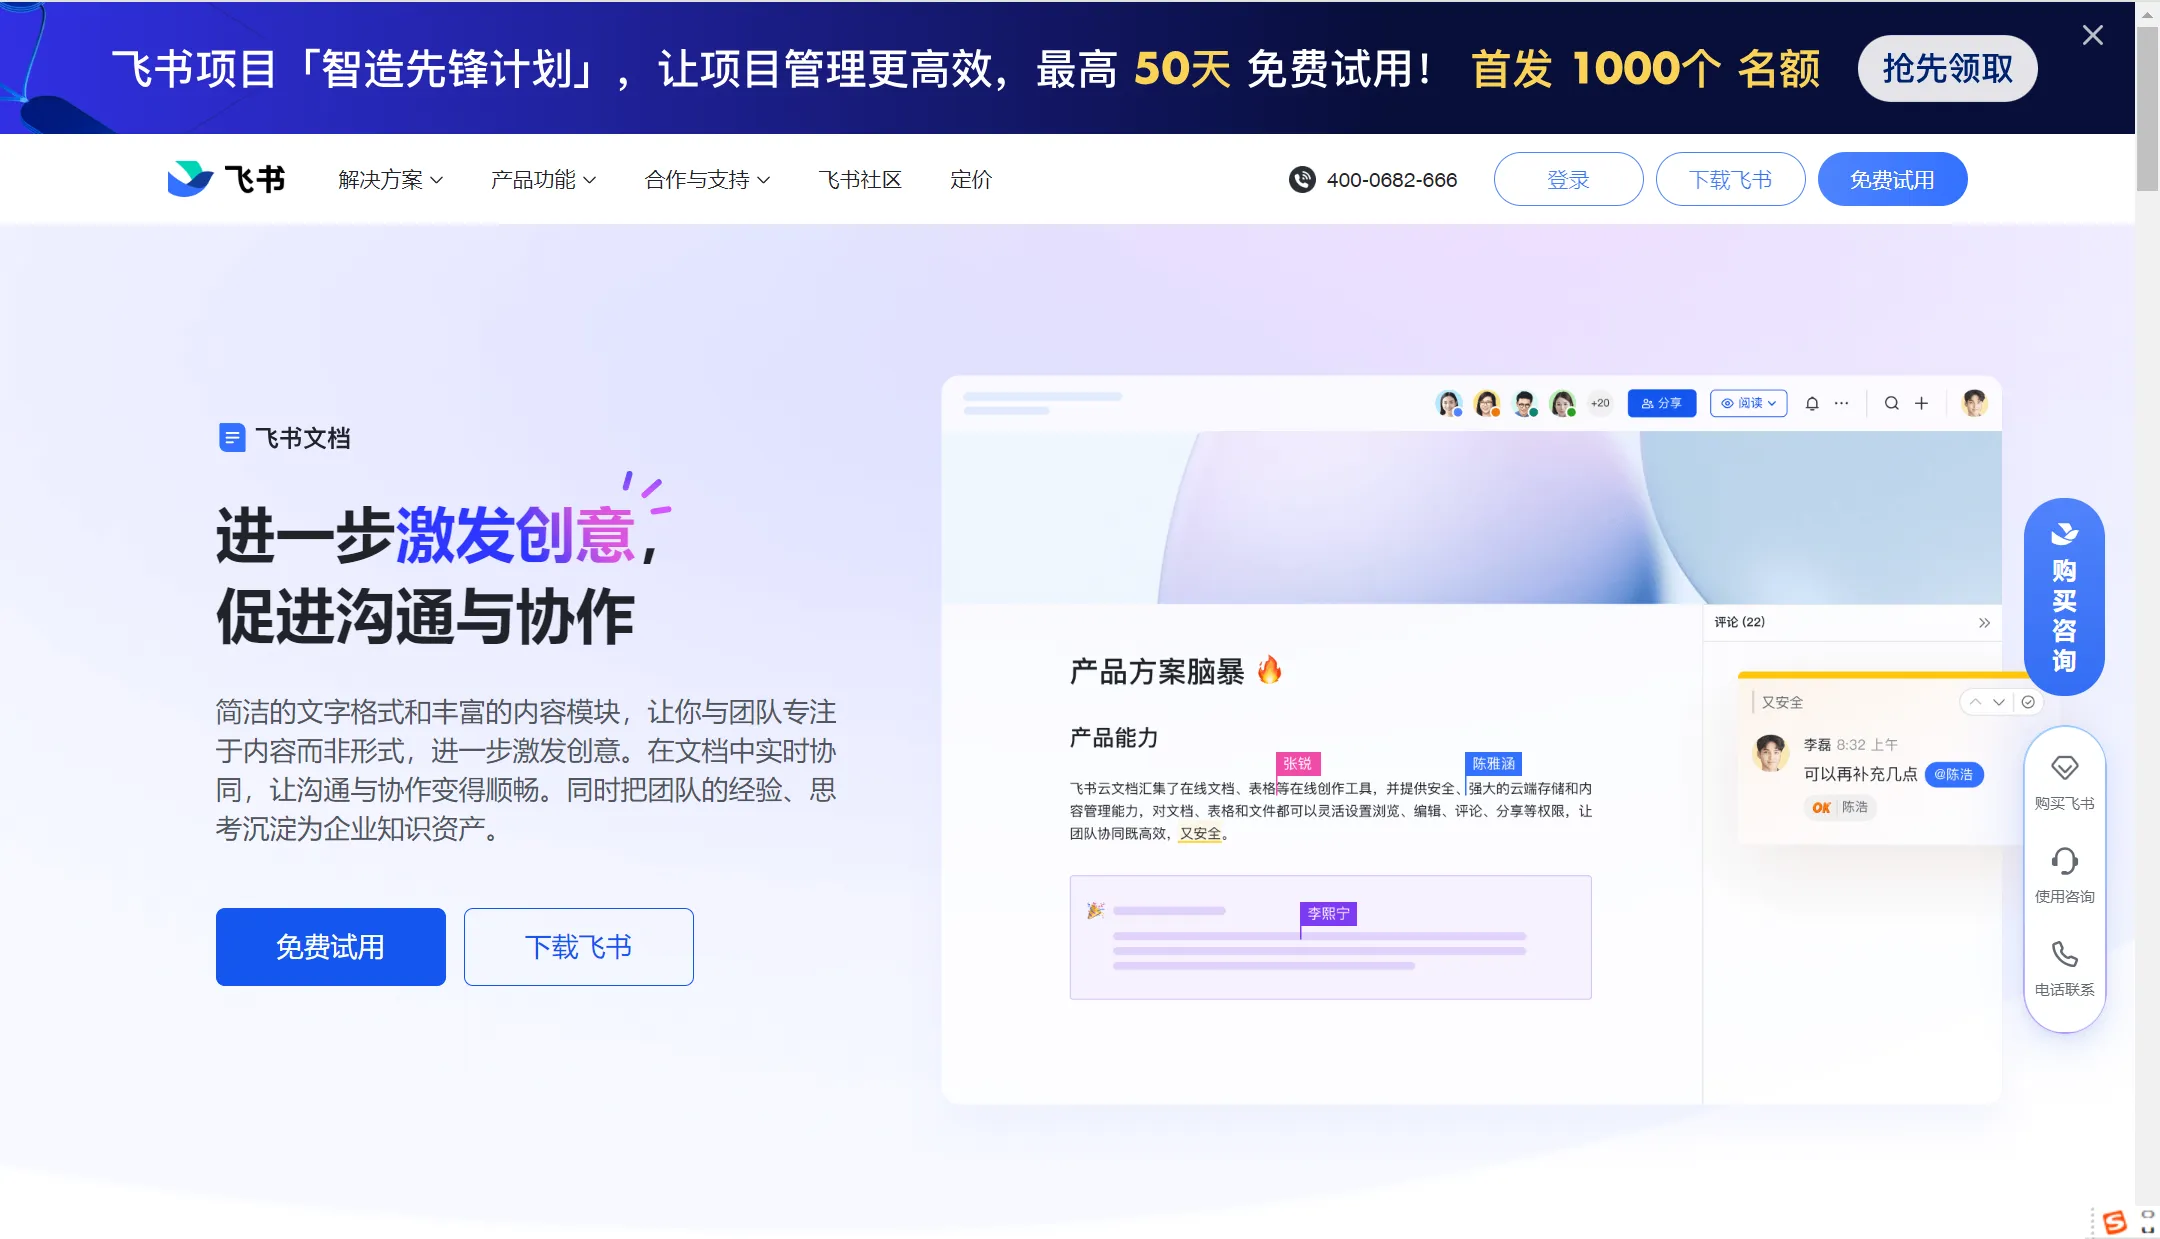Expand the 产品功能 menu

pyautogui.click(x=543, y=180)
